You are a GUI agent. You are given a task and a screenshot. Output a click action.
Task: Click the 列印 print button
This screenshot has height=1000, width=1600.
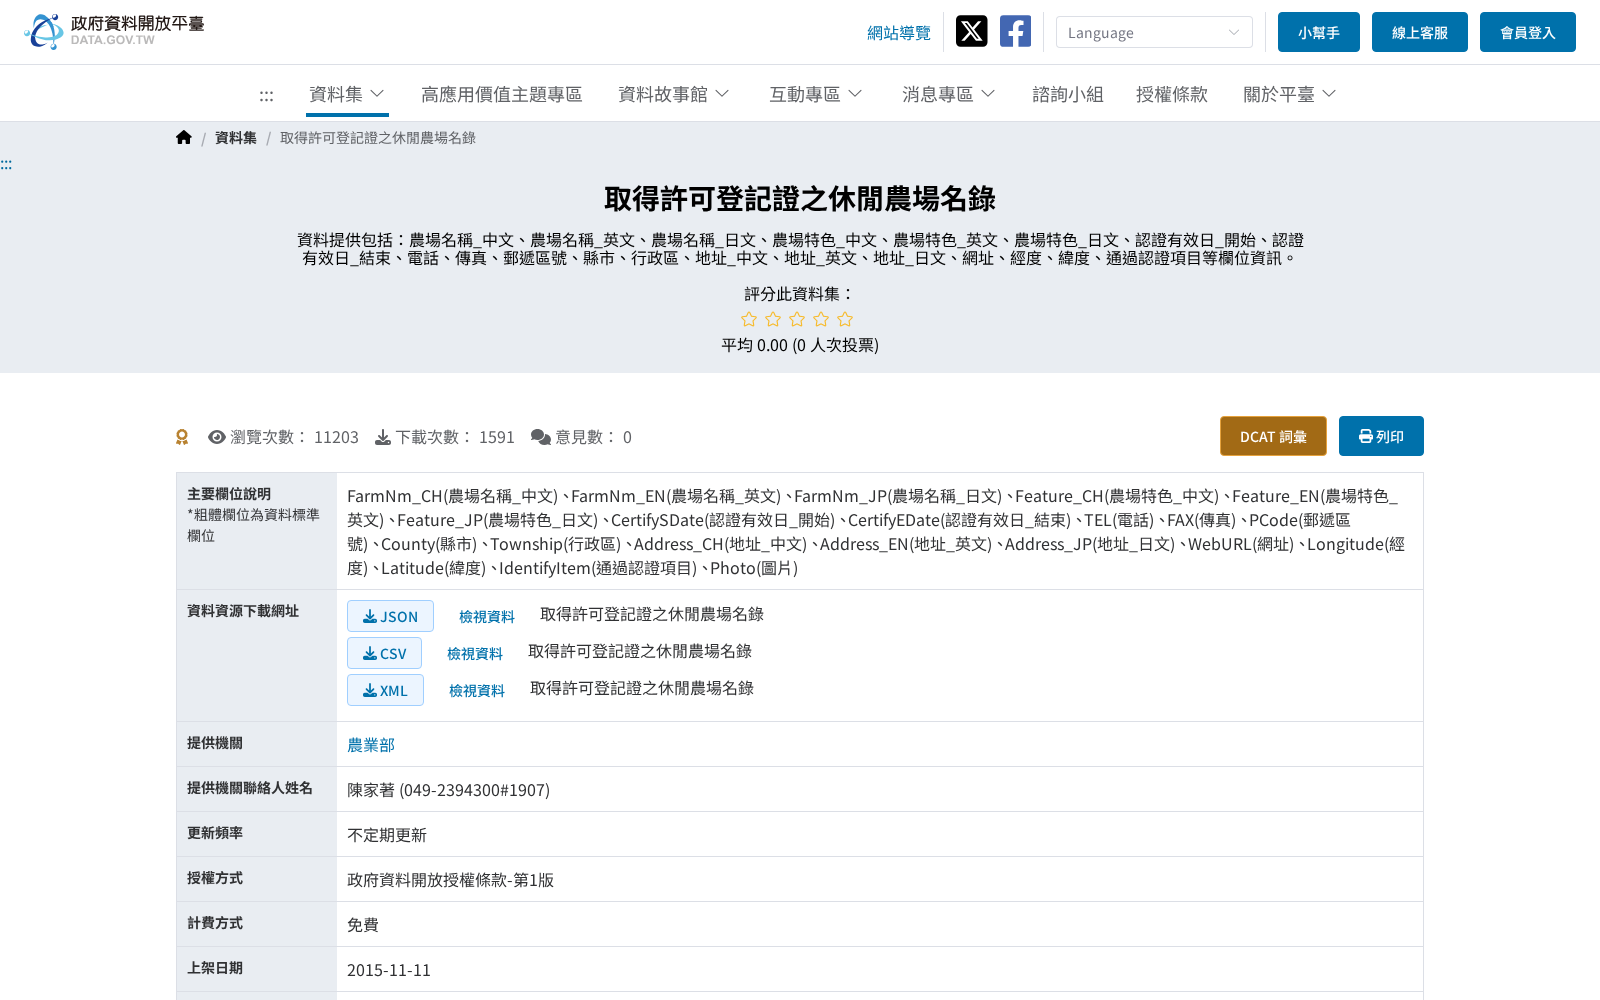pos(1381,436)
